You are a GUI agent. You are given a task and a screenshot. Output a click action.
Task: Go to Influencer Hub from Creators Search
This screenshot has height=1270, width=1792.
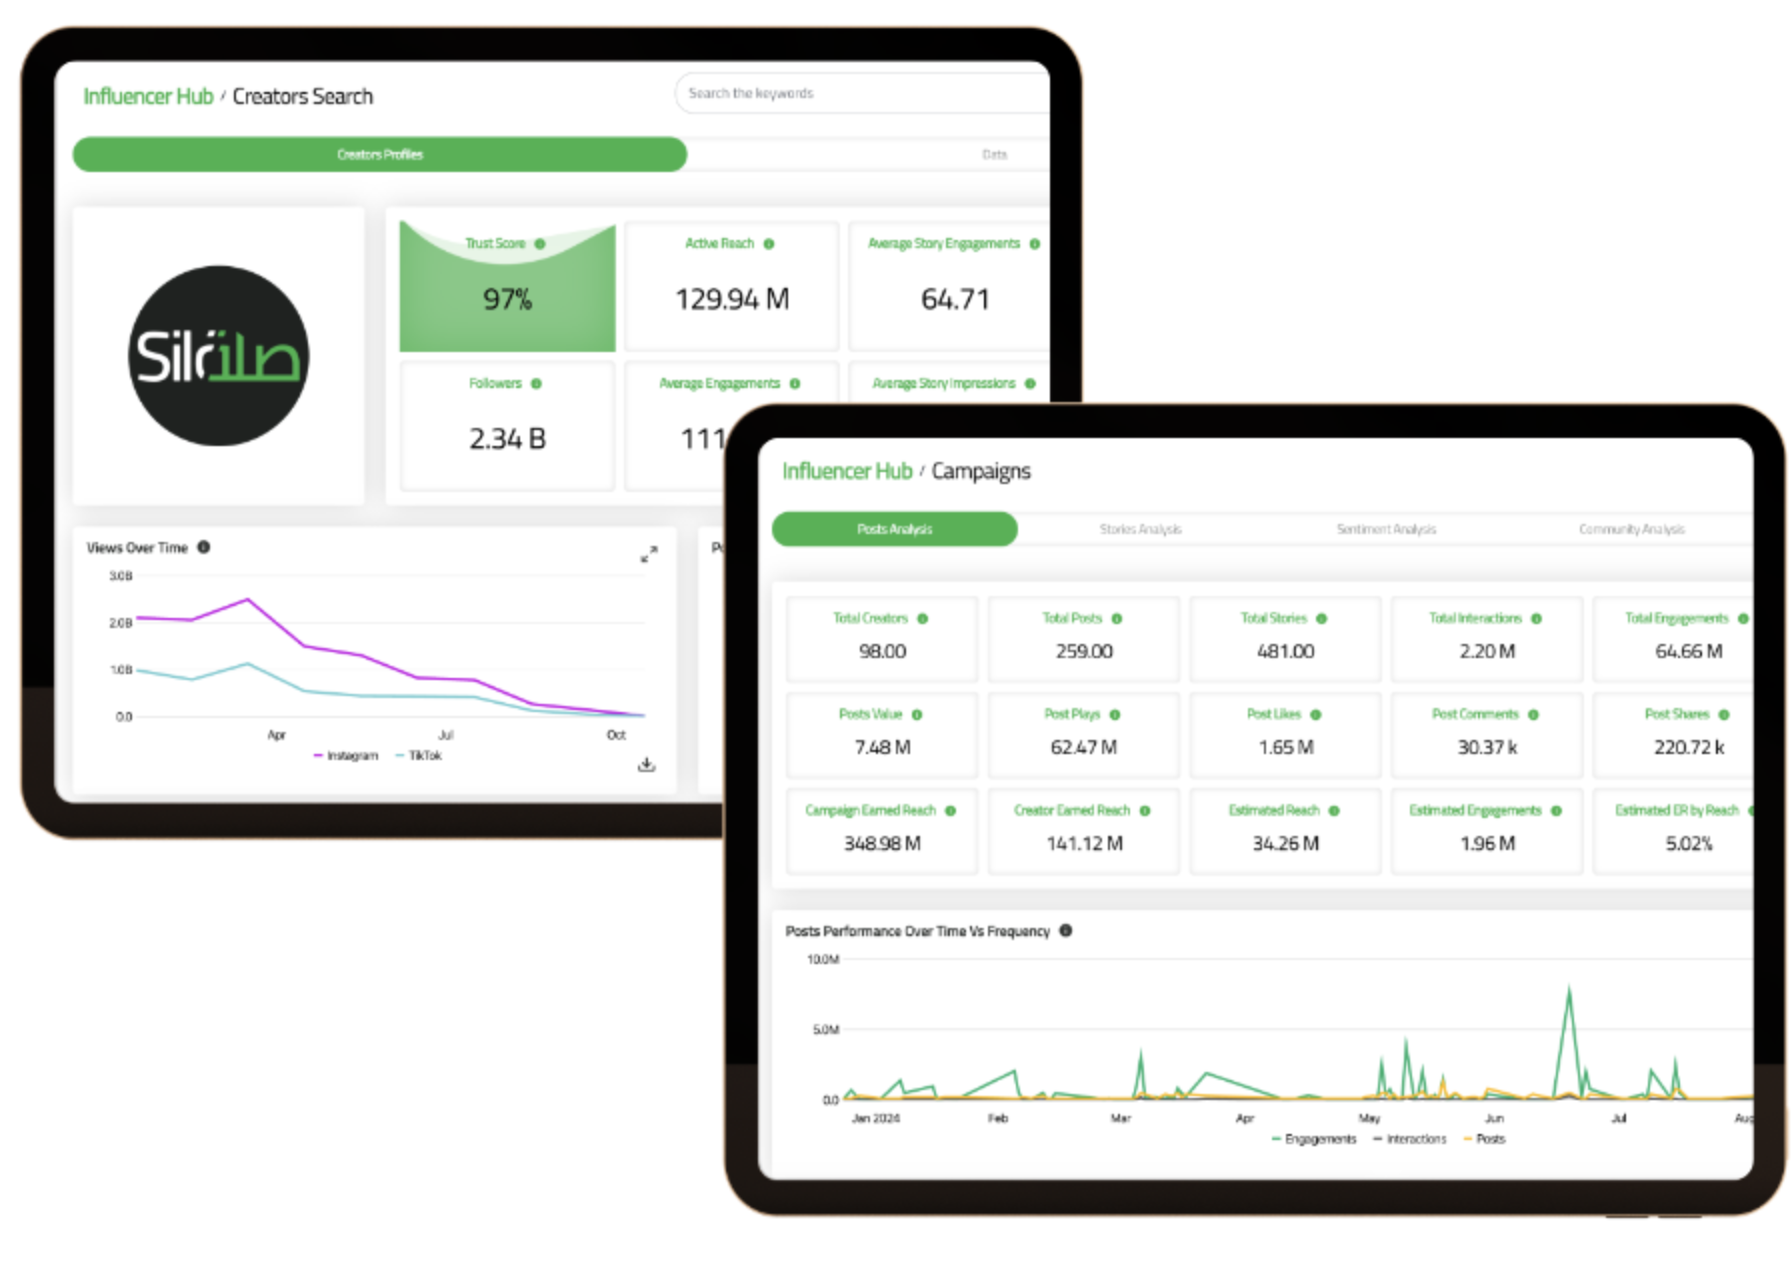coord(148,97)
